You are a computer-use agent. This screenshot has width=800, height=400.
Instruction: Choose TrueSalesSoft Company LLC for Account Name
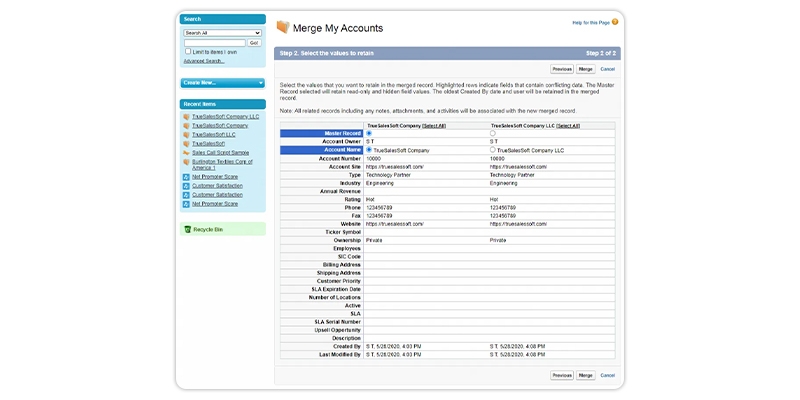493,149
